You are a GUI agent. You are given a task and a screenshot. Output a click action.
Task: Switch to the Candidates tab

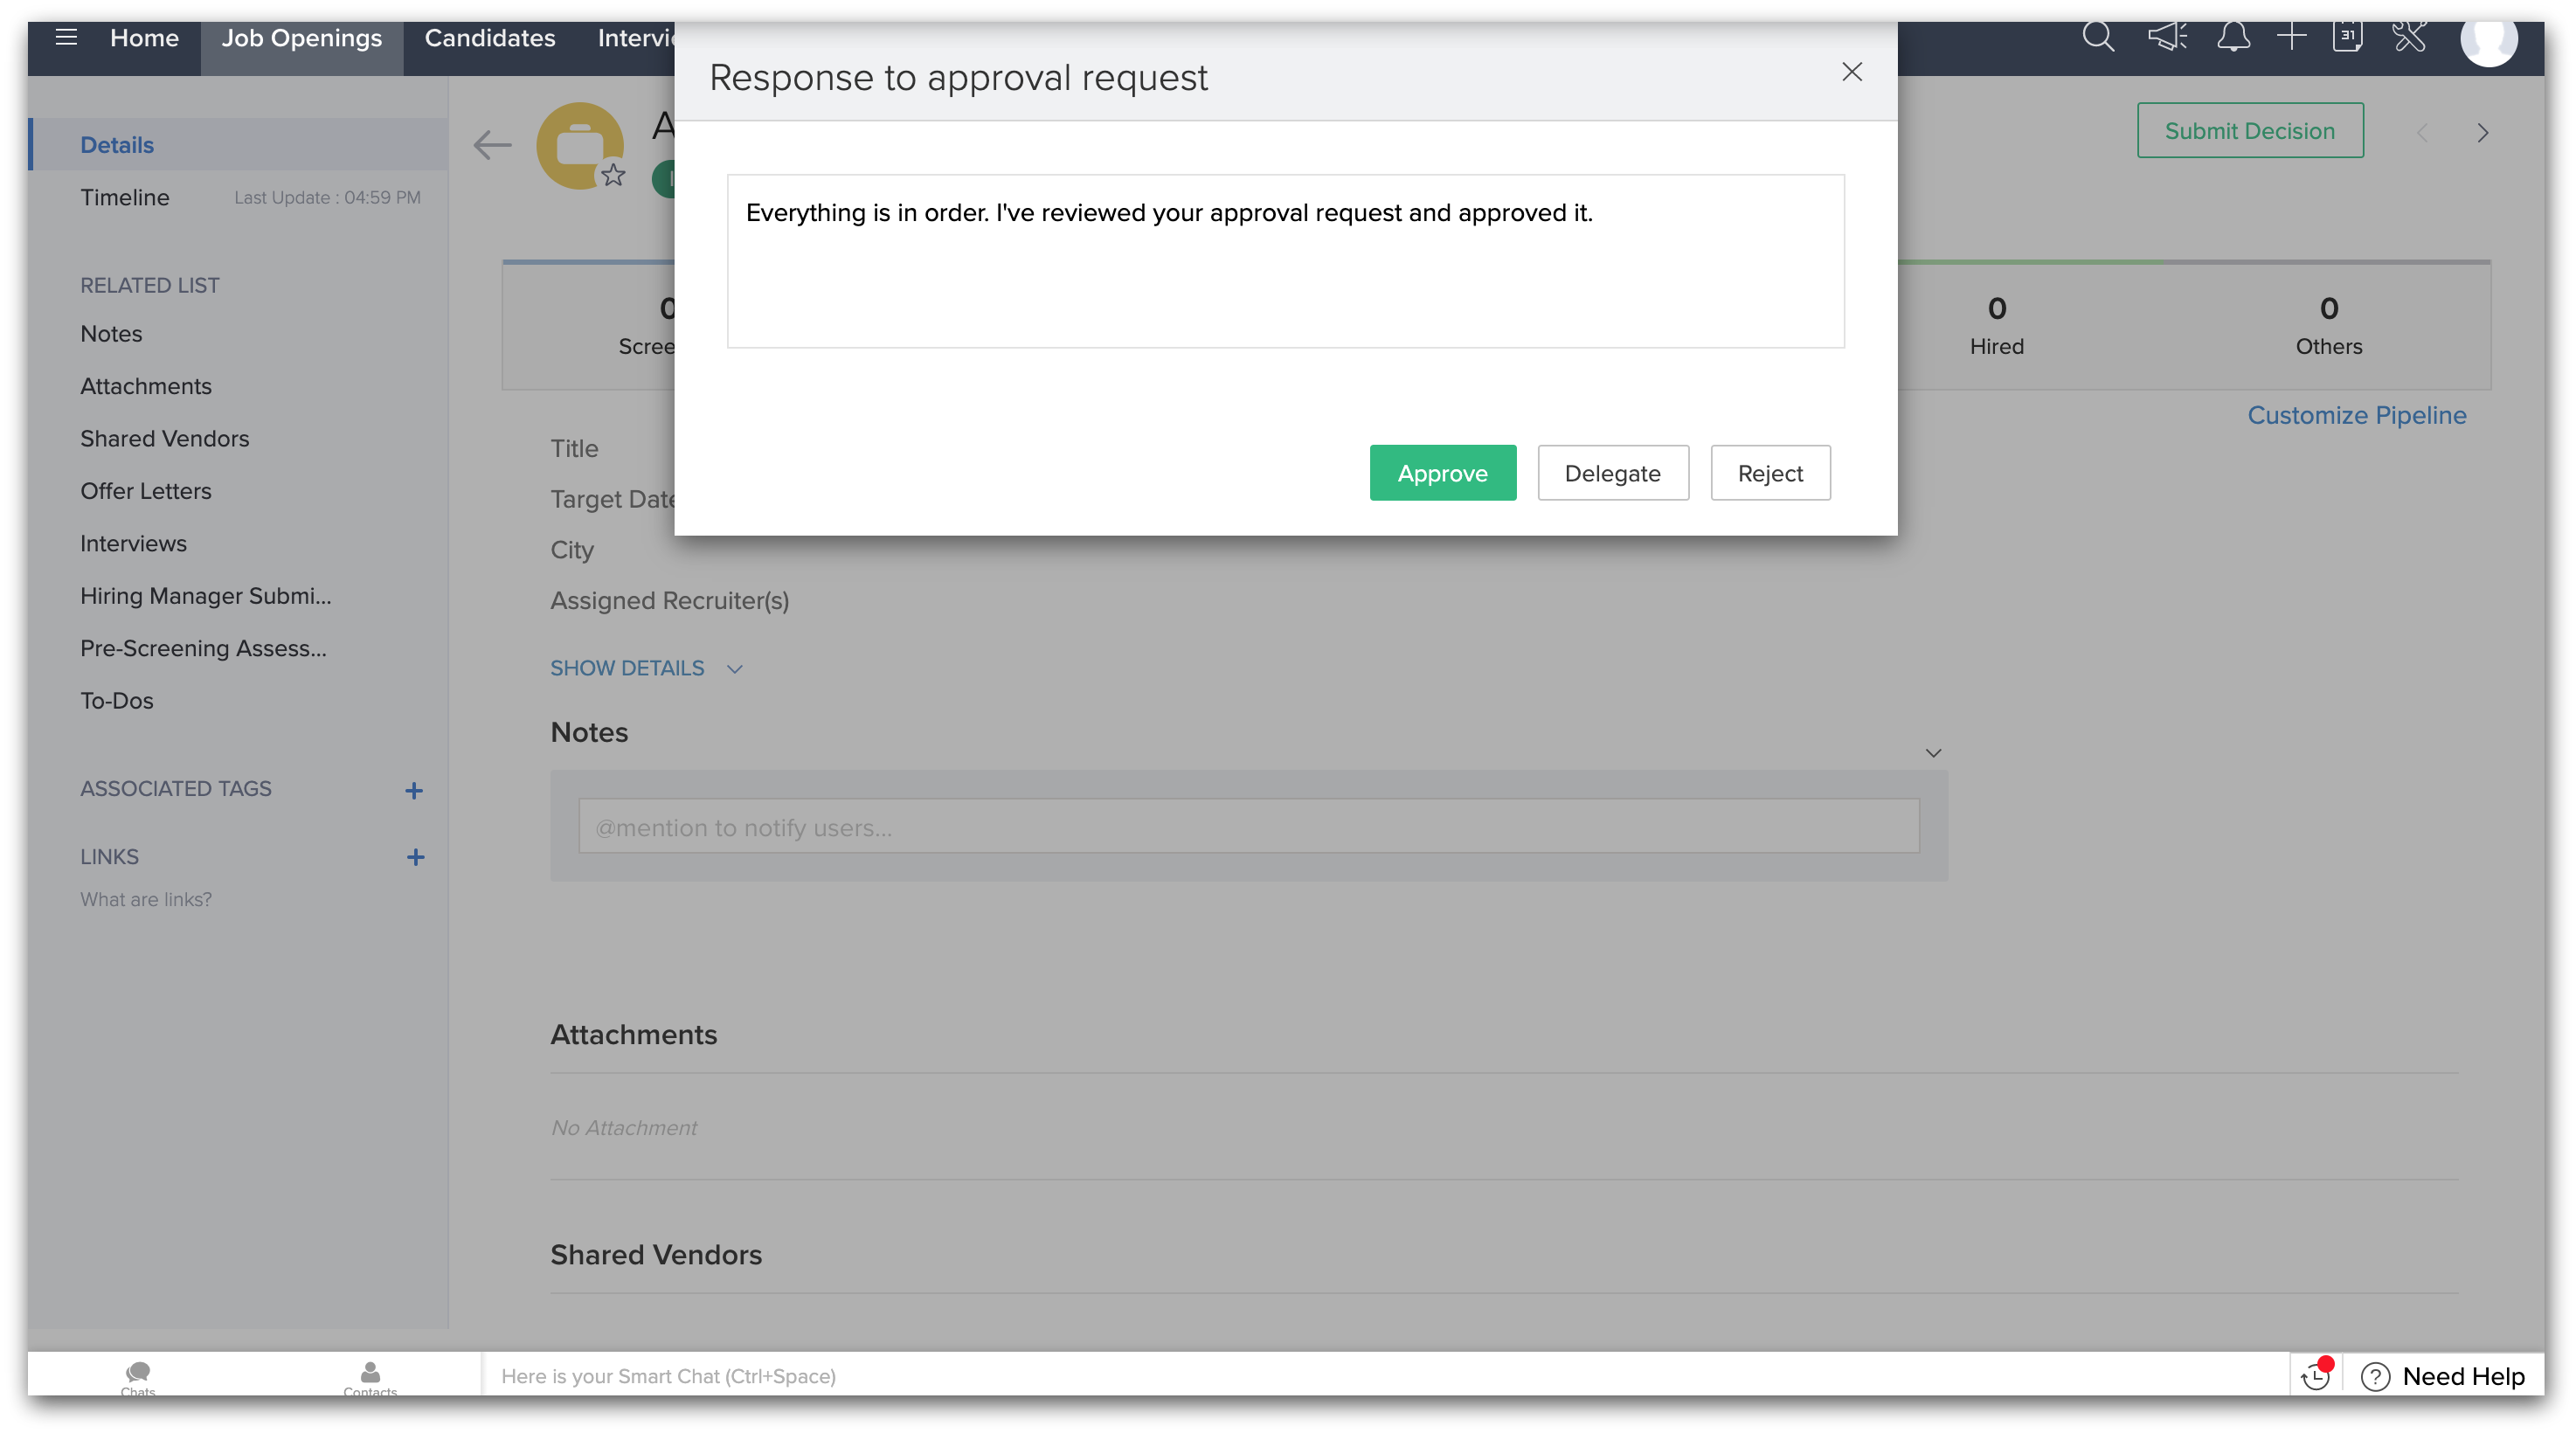pos(489,38)
